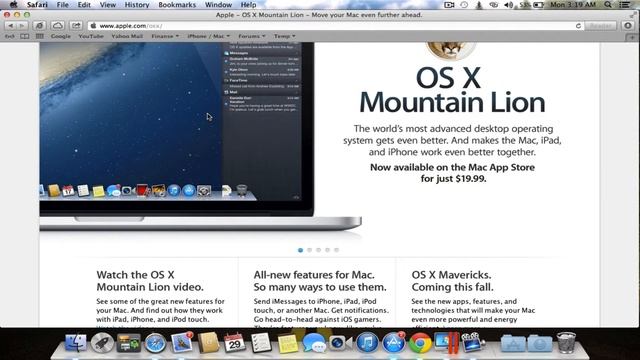Open the iCloud Tabs button
The height and width of the screenshot is (360, 640).
click(x=58, y=26)
